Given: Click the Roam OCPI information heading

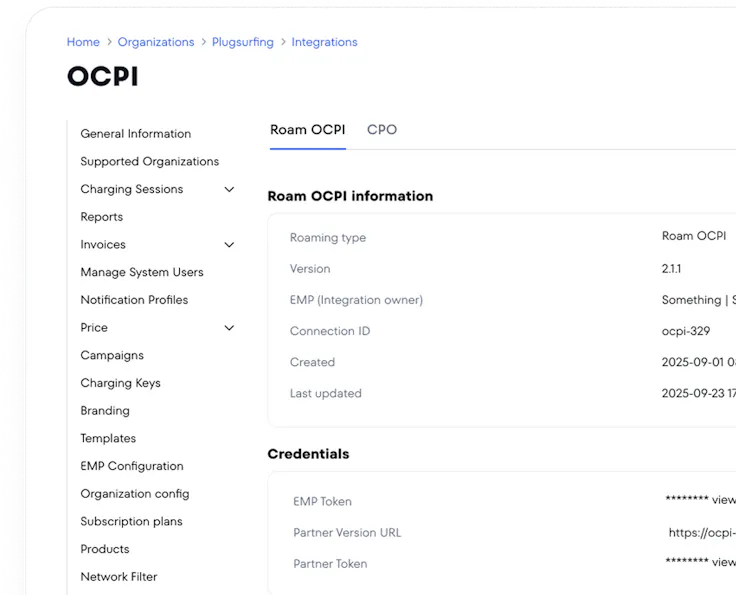Looking at the screenshot, I should [350, 196].
